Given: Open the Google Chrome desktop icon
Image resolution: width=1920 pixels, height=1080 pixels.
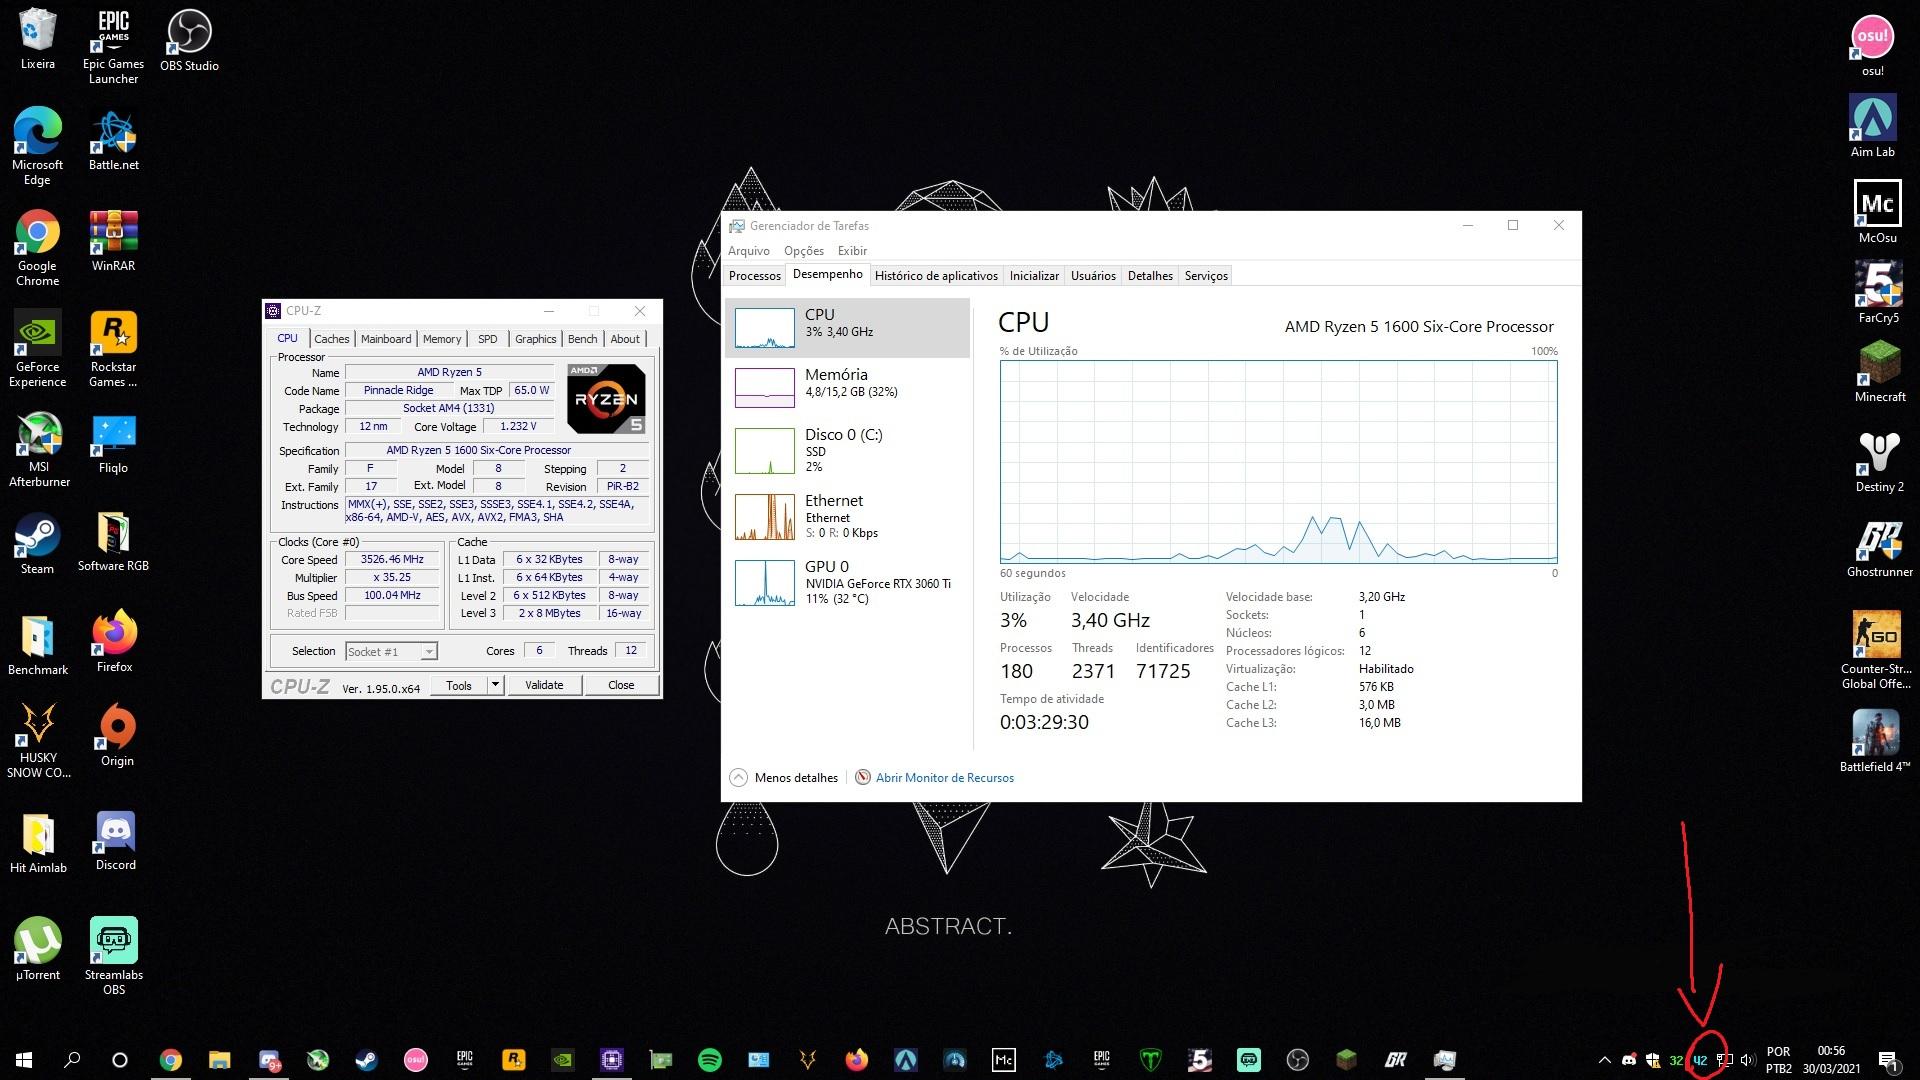Looking at the screenshot, I should pos(37,247).
